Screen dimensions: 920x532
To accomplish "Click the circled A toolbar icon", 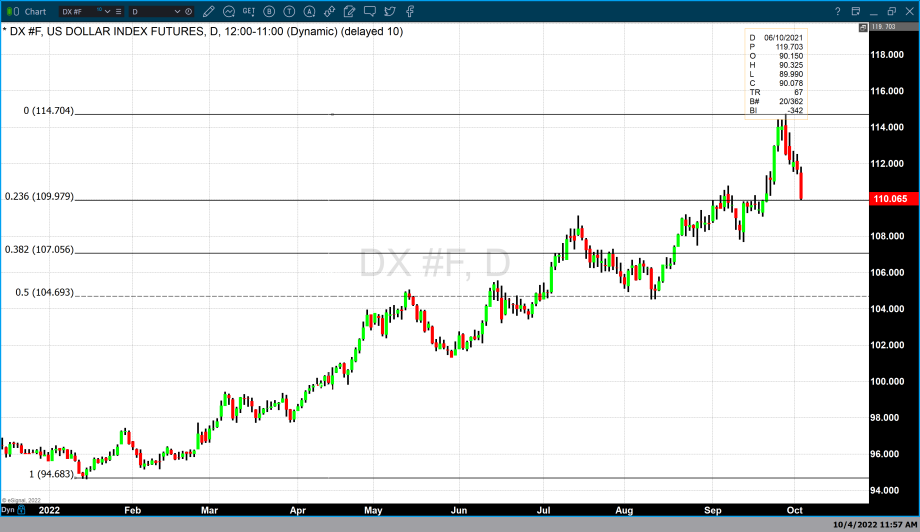I will point(309,11).
